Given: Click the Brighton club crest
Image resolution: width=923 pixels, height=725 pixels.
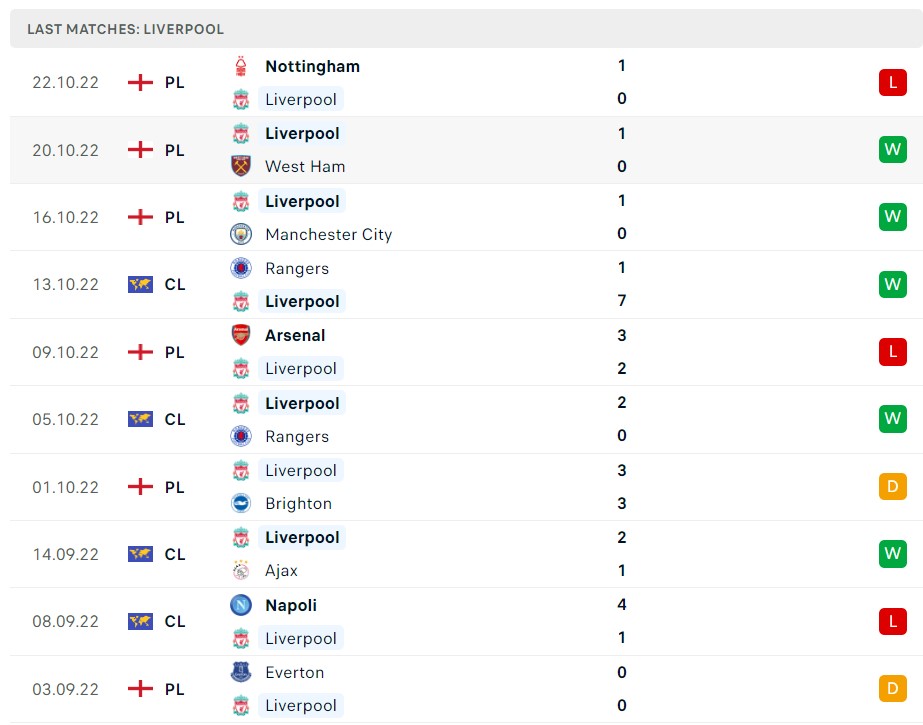Looking at the screenshot, I should [x=241, y=503].
